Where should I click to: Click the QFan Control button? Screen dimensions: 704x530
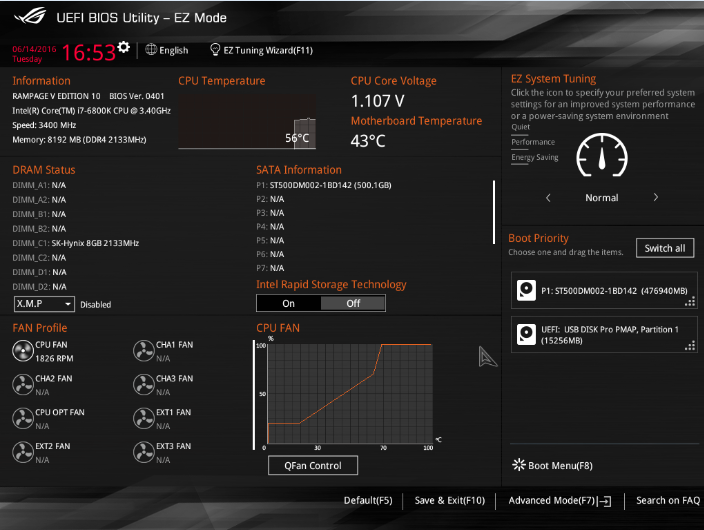tap(312, 465)
